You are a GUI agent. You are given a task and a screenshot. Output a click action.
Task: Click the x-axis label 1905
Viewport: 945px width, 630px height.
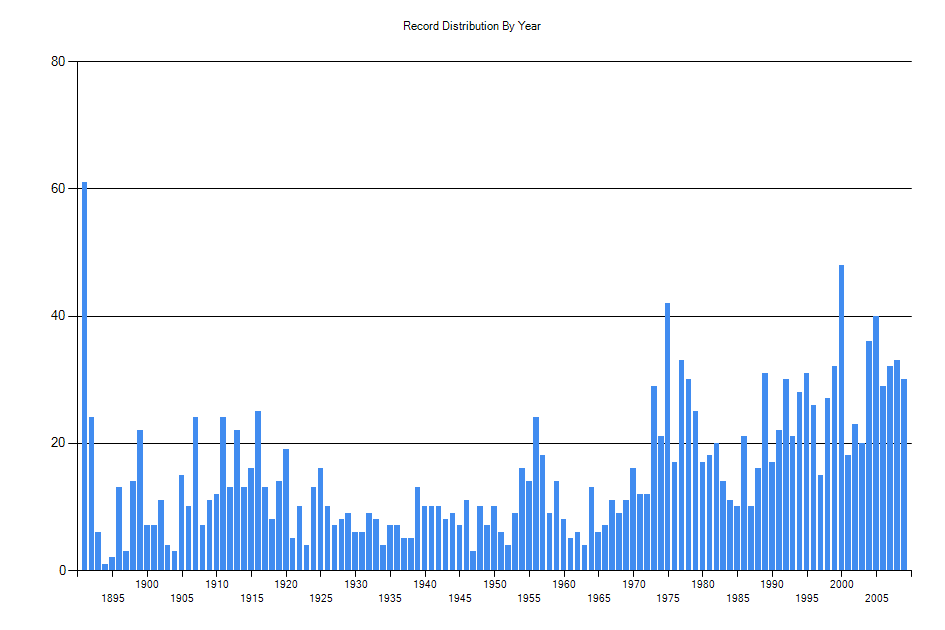pyautogui.click(x=182, y=598)
